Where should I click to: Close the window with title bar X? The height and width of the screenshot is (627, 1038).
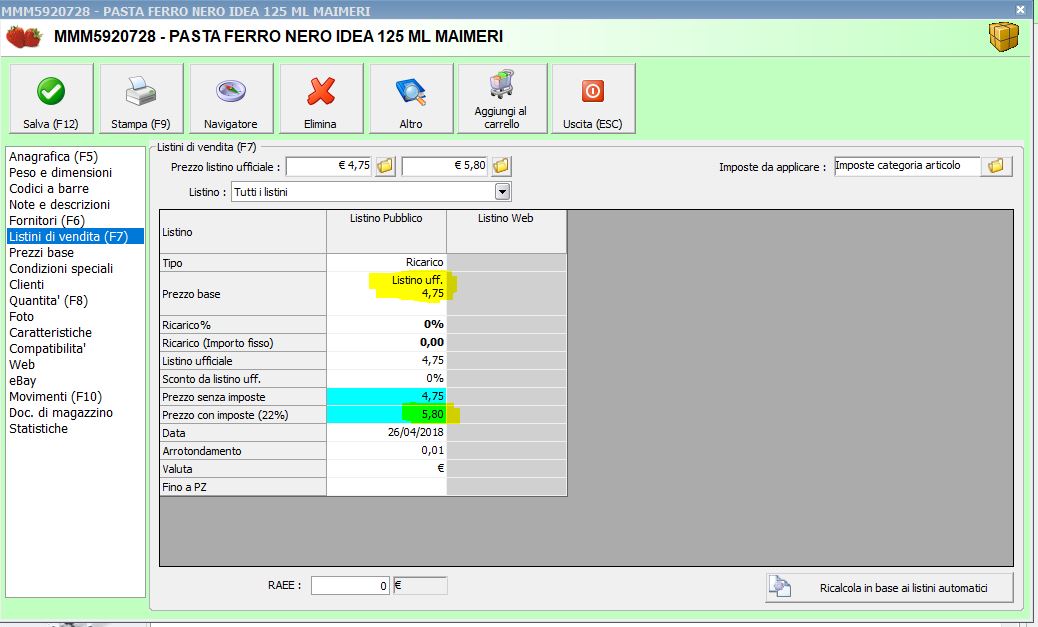(x=1020, y=9)
